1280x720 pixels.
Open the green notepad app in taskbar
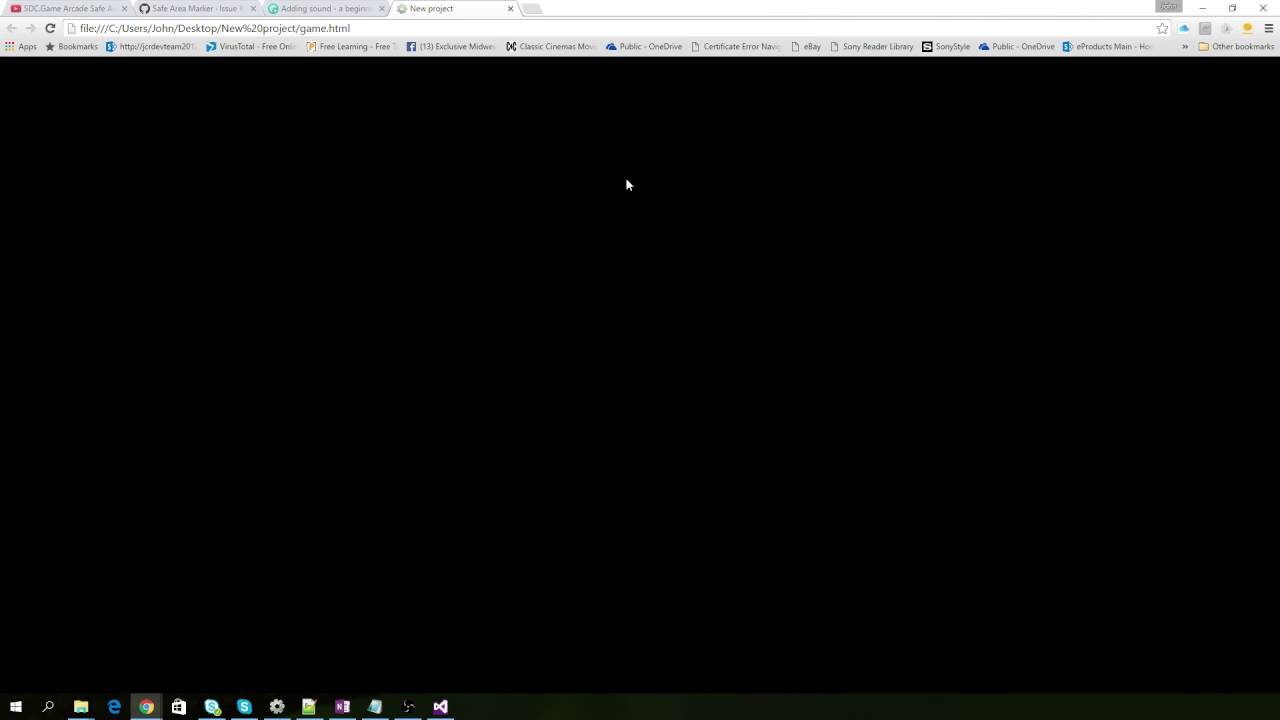[309, 706]
